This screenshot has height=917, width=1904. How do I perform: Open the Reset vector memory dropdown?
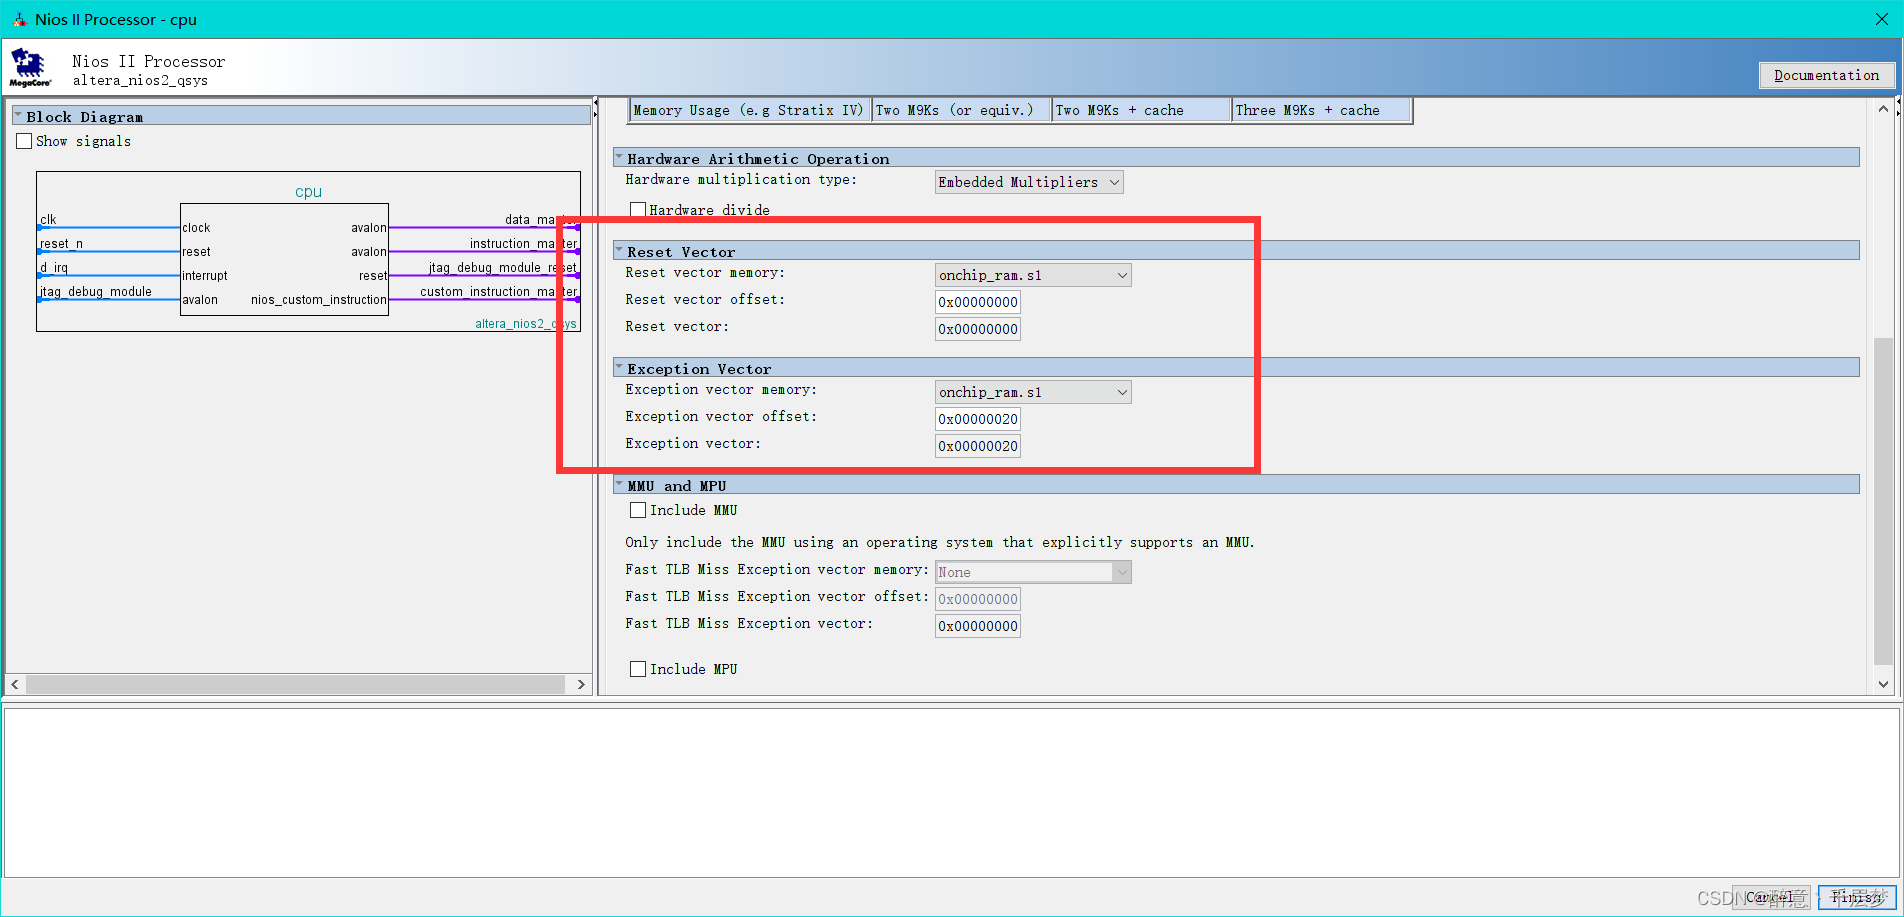(x=1033, y=275)
